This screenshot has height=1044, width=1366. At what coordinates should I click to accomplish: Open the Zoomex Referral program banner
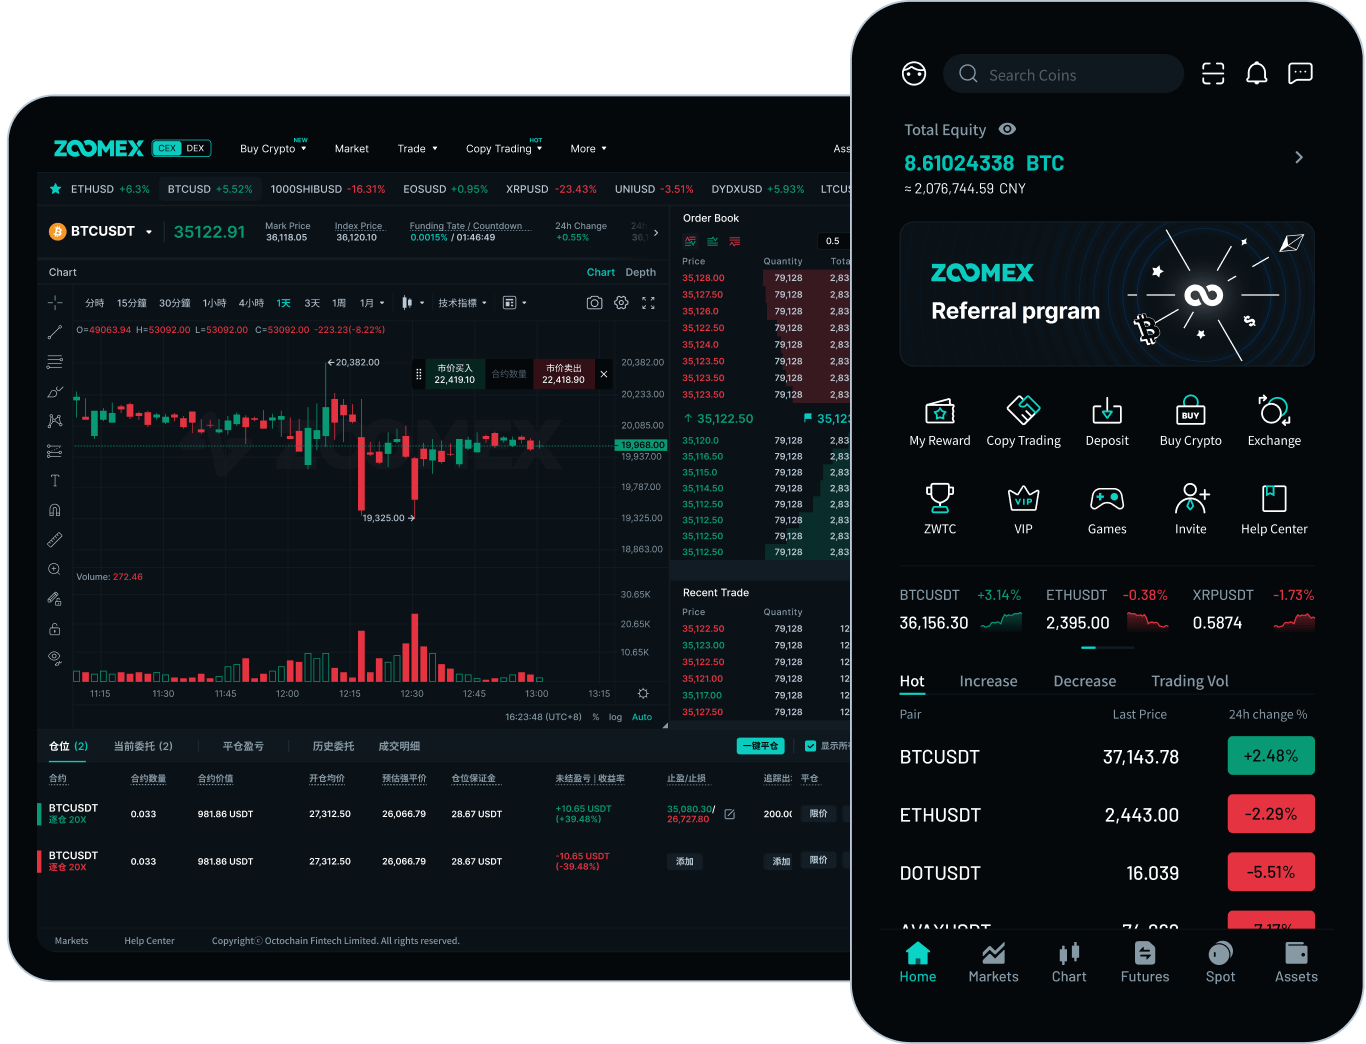[x=1107, y=294]
